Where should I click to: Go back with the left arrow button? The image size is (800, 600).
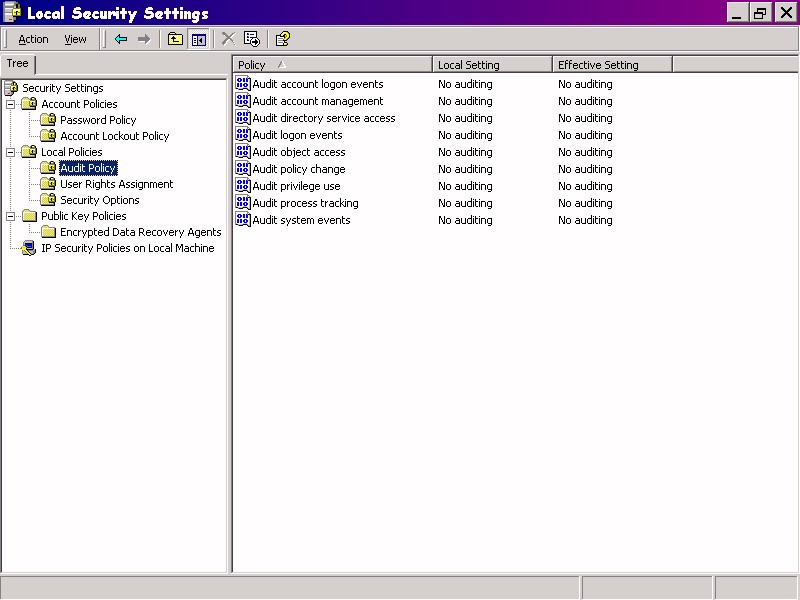click(121, 39)
